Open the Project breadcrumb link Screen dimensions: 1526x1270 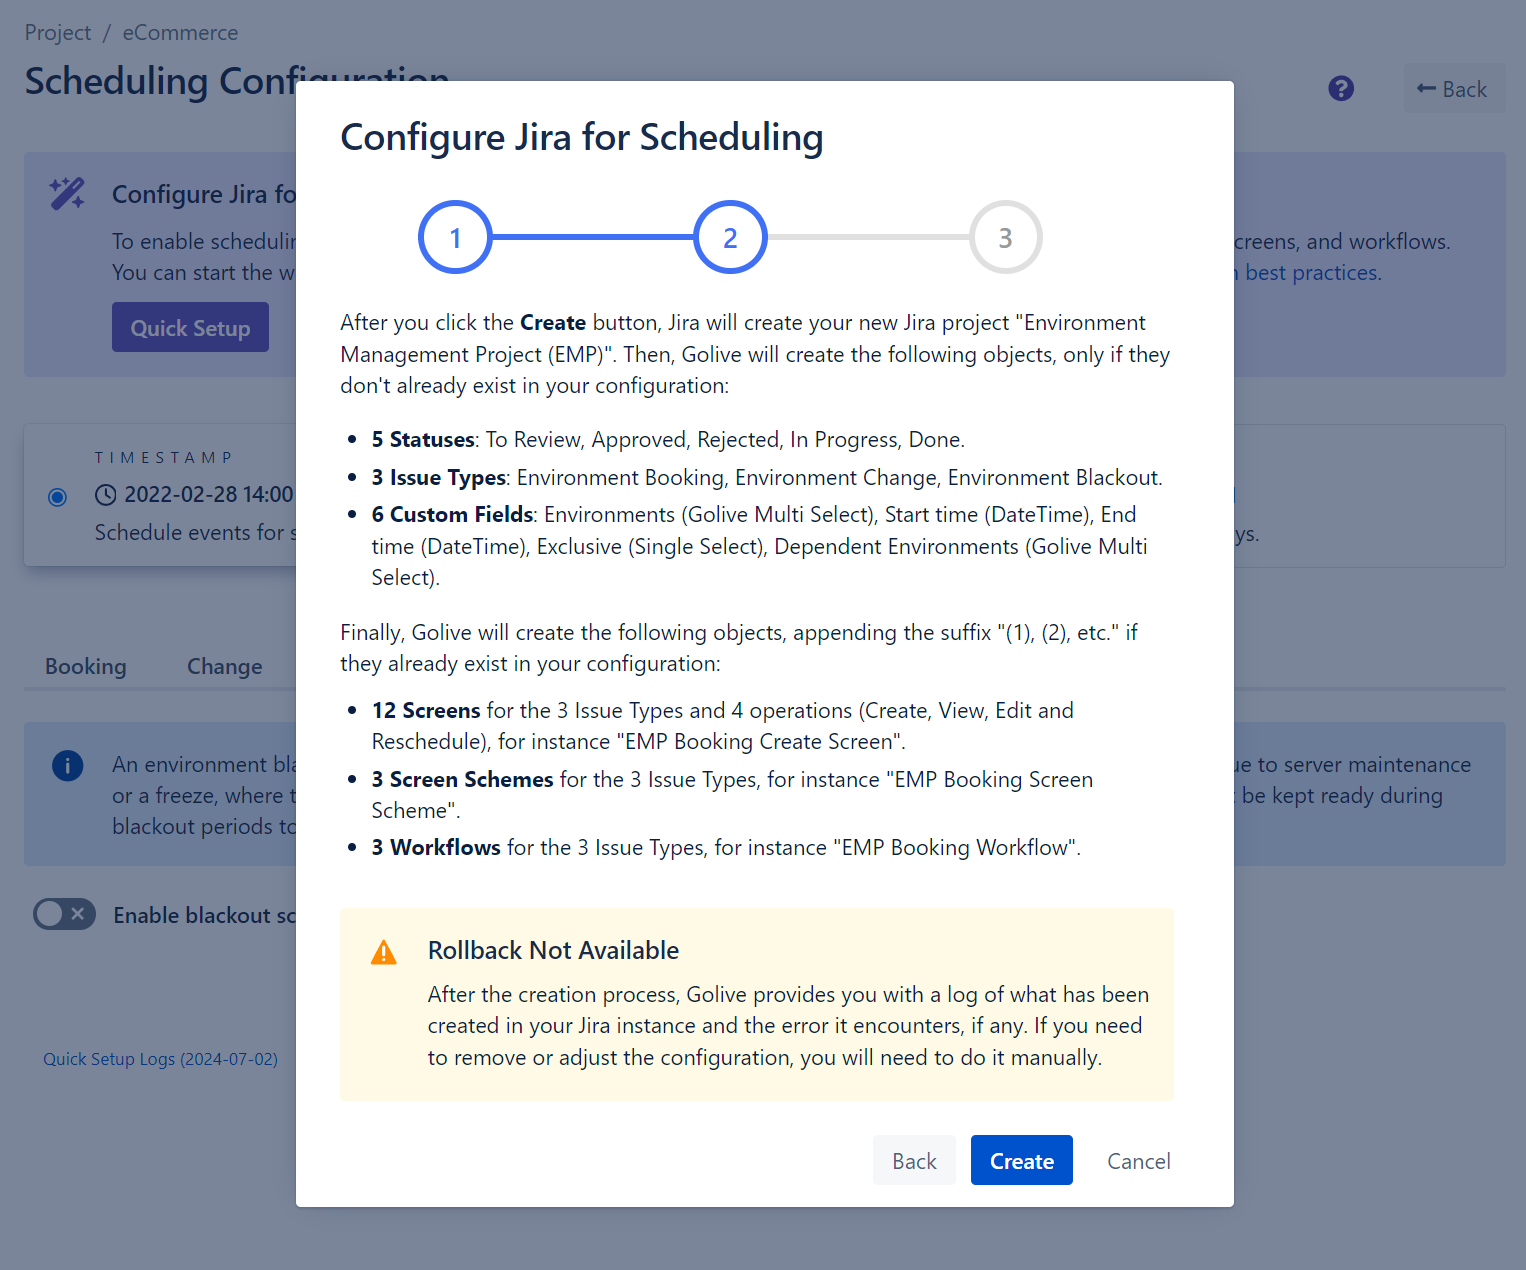[x=57, y=33]
